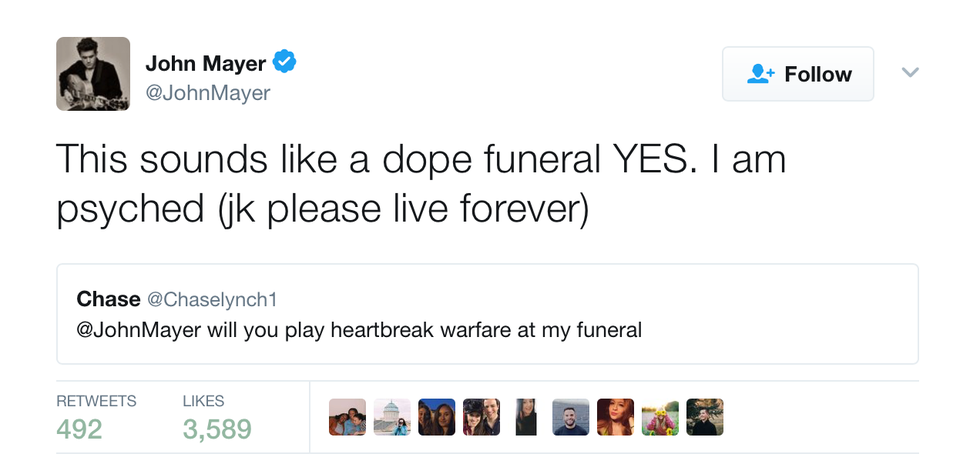Open liker avatar of bearded man by wall
Screen dimensions: 980x474
[x=571, y=417]
